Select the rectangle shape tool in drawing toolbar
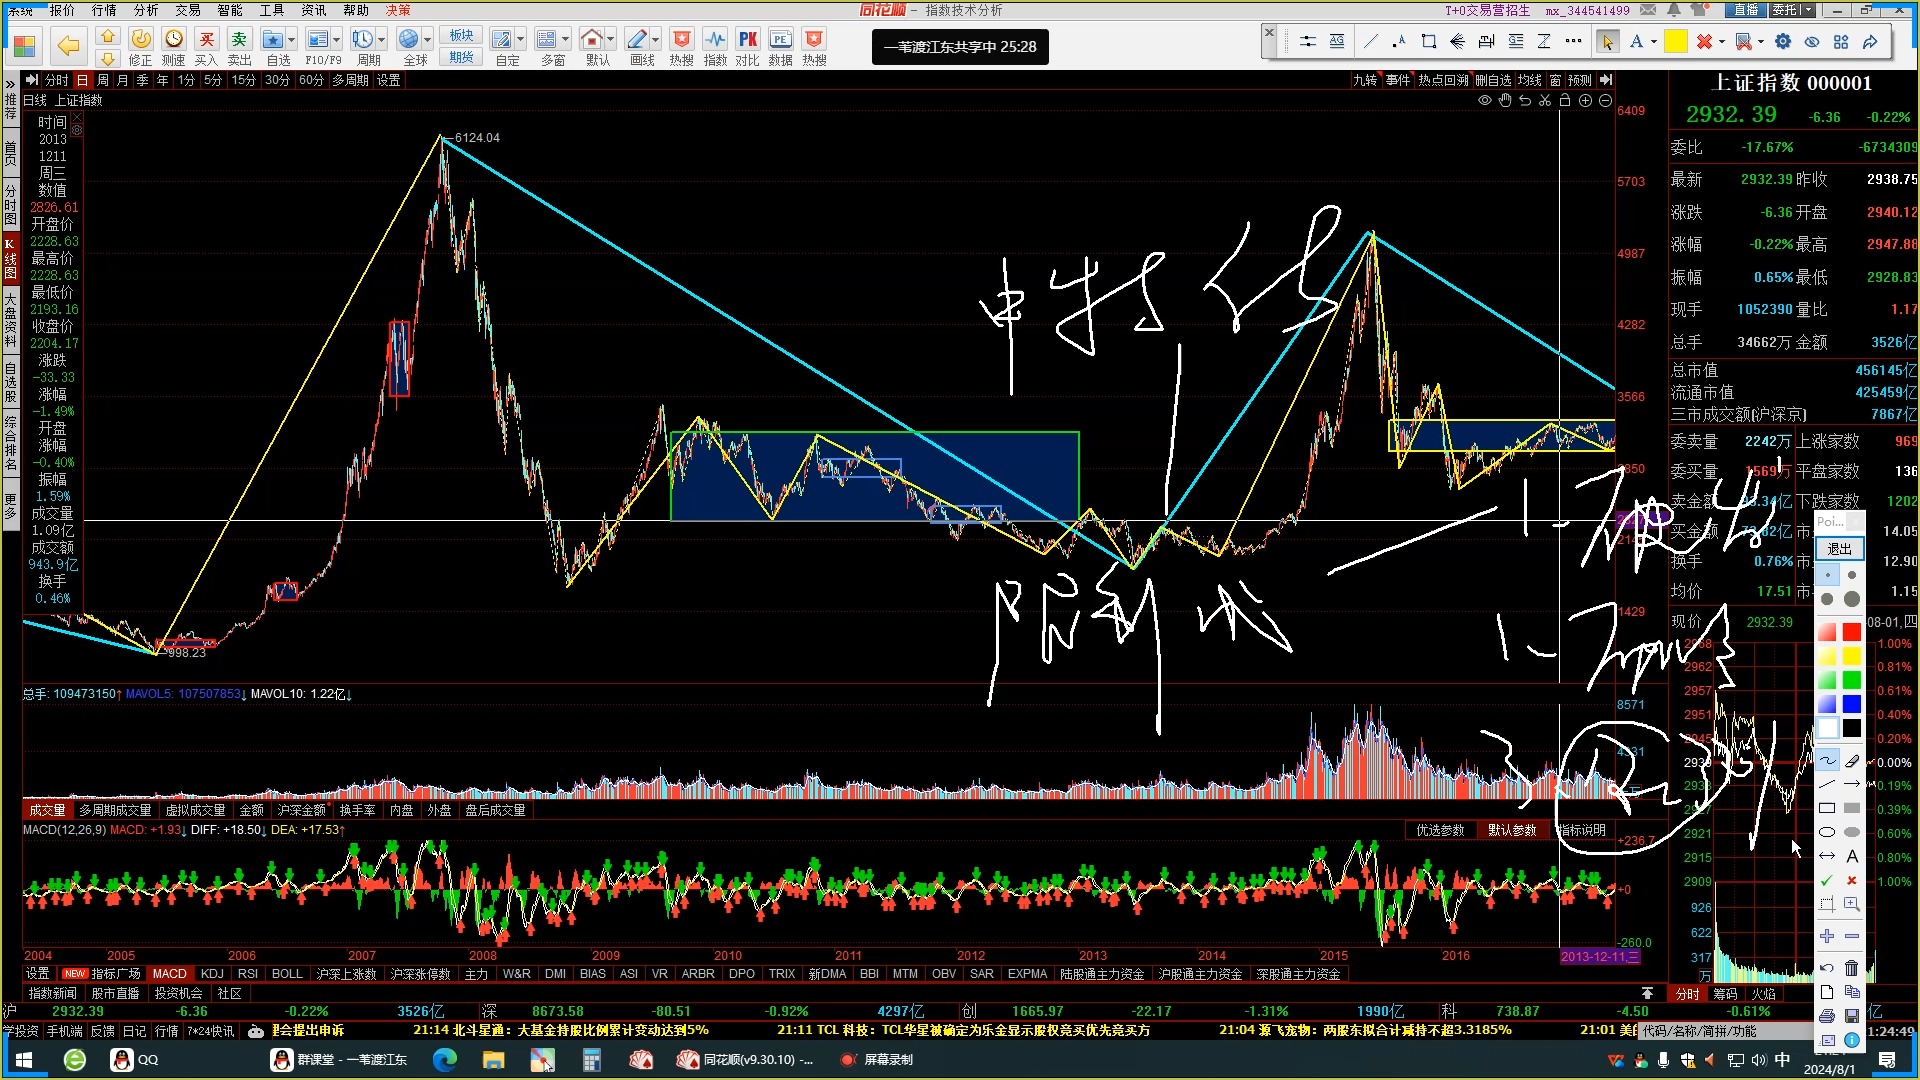 (1429, 41)
